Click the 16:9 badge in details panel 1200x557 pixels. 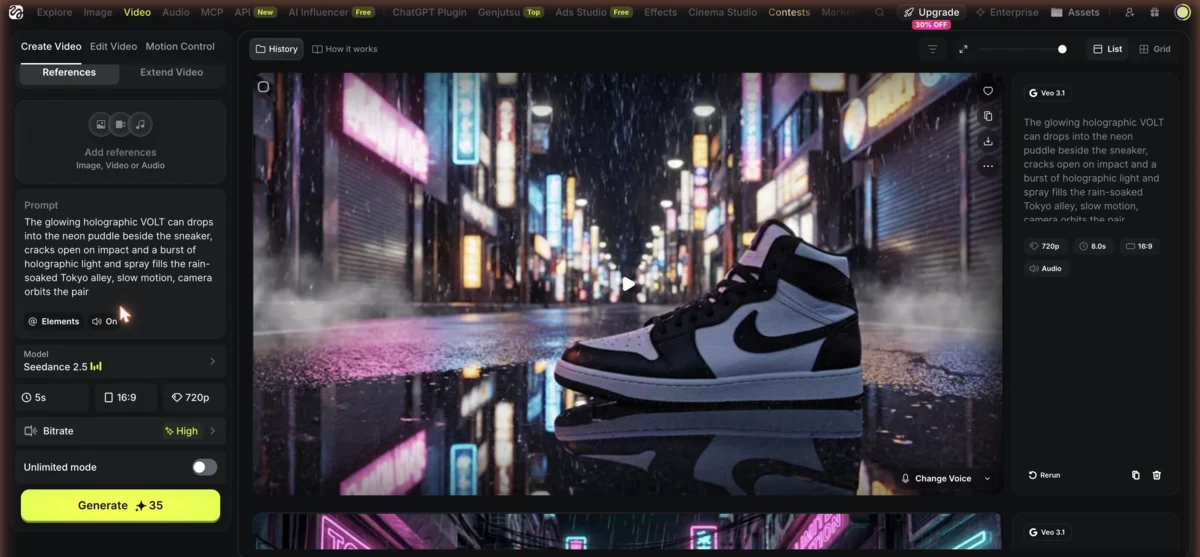point(1138,246)
